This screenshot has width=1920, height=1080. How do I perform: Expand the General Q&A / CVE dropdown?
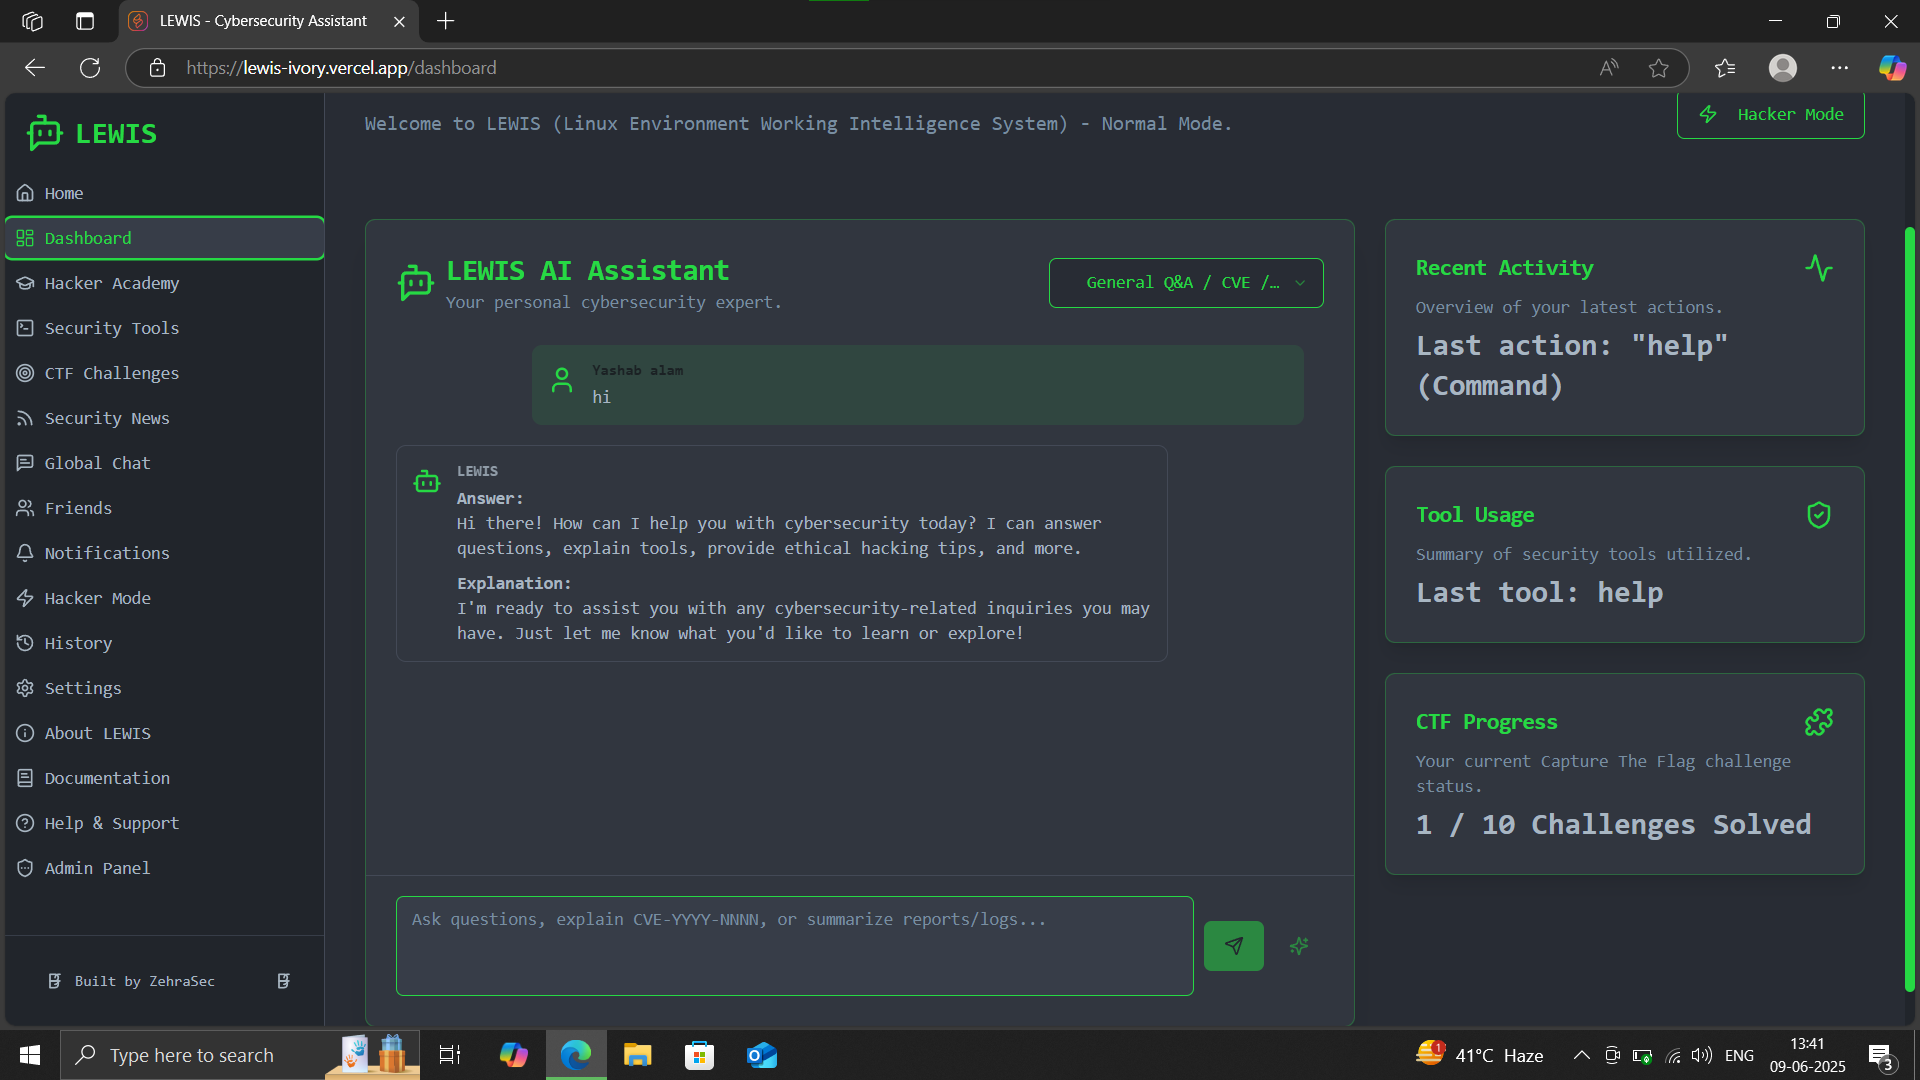(x=1185, y=283)
